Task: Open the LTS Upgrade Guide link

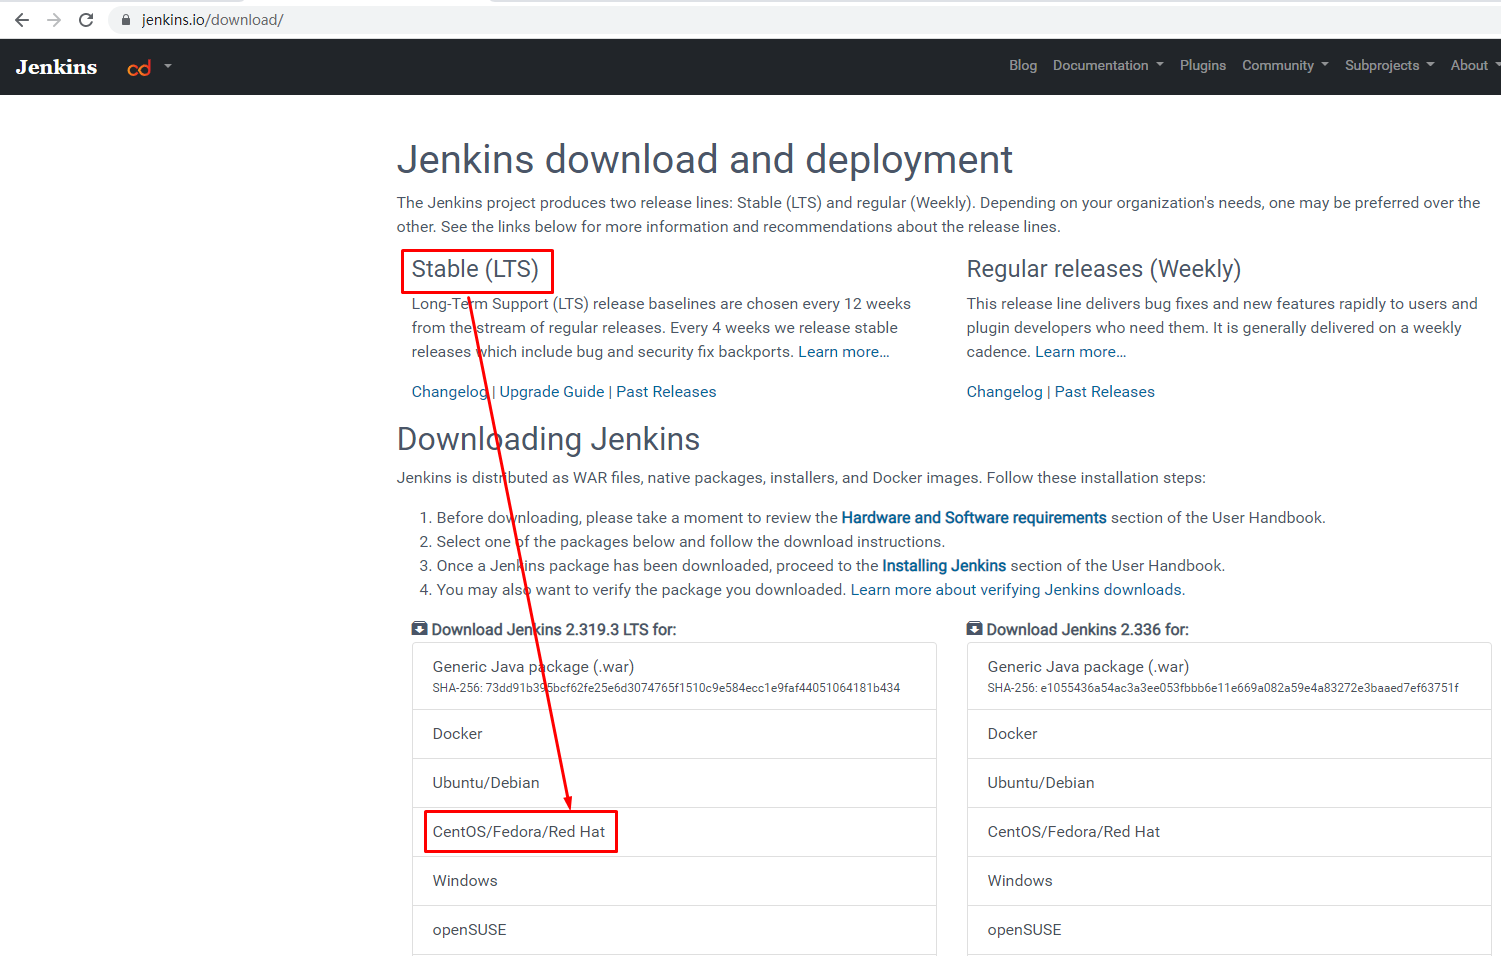Action: (552, 392)
